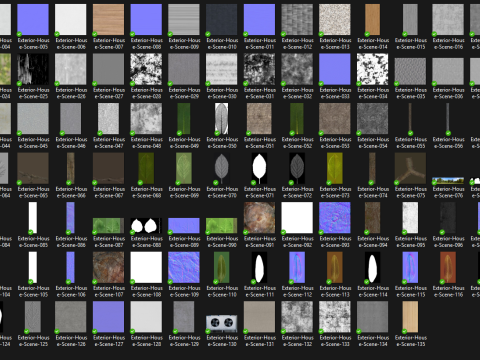
Task: Click the dark fabric thumbnail Exterior-House-Scene-010
Action: (x=222, y=20)
